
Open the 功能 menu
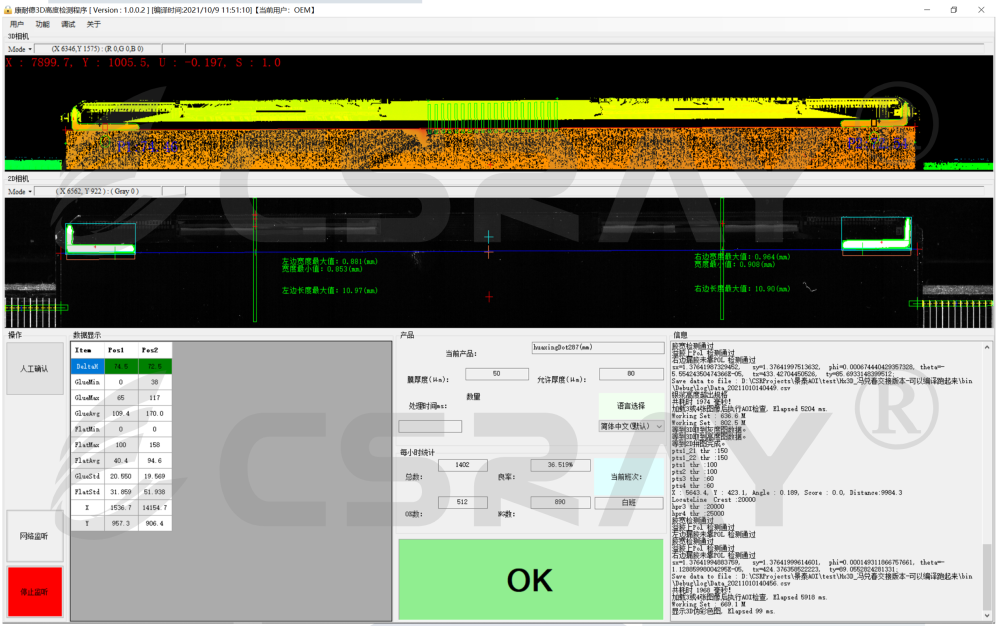coord(42,23)
